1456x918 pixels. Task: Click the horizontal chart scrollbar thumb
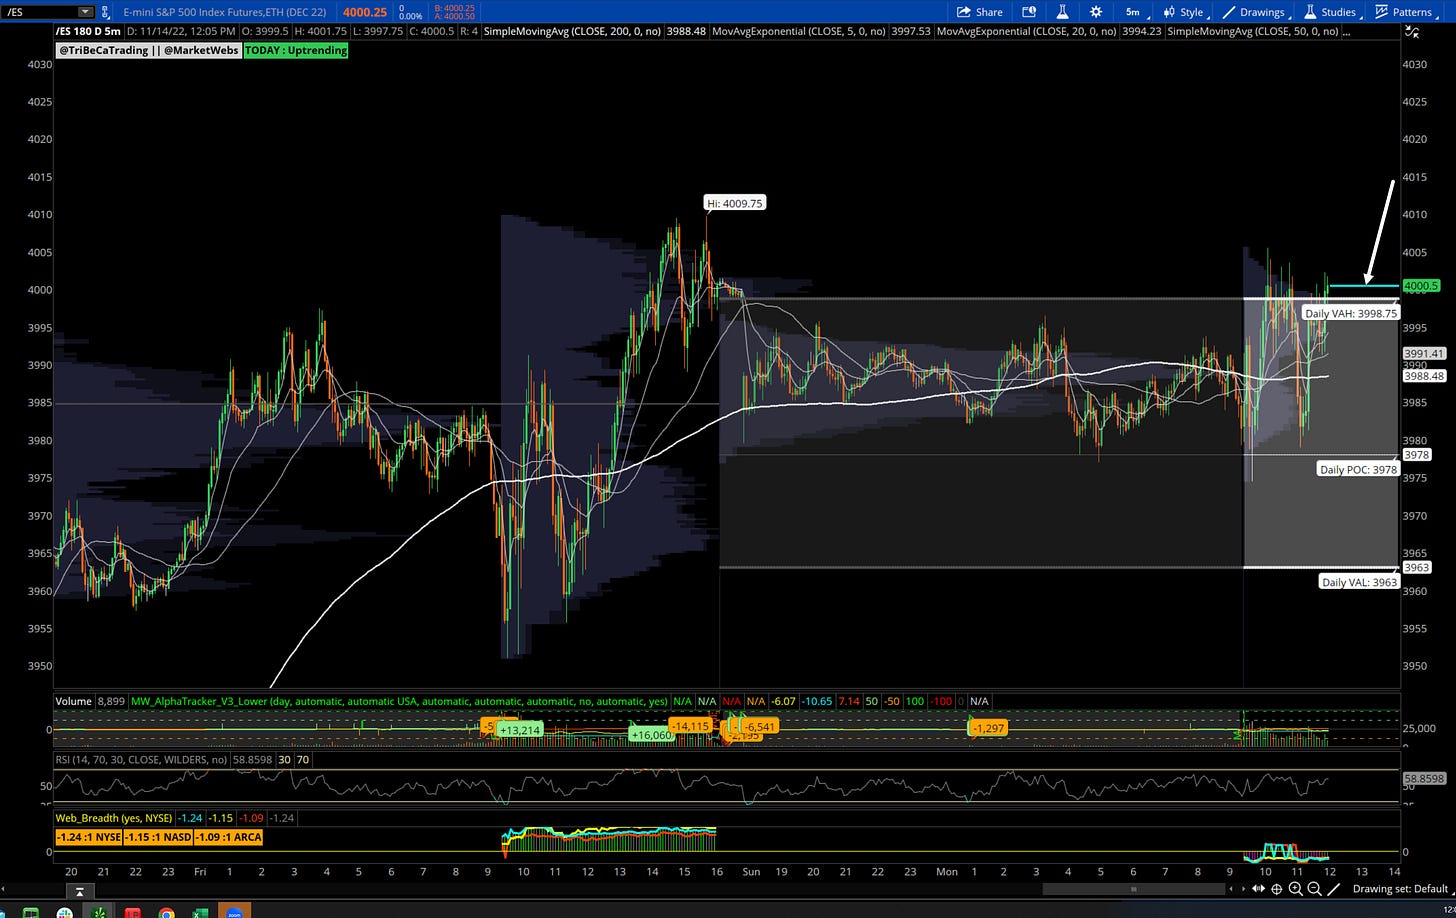[x=1134, y=889]
